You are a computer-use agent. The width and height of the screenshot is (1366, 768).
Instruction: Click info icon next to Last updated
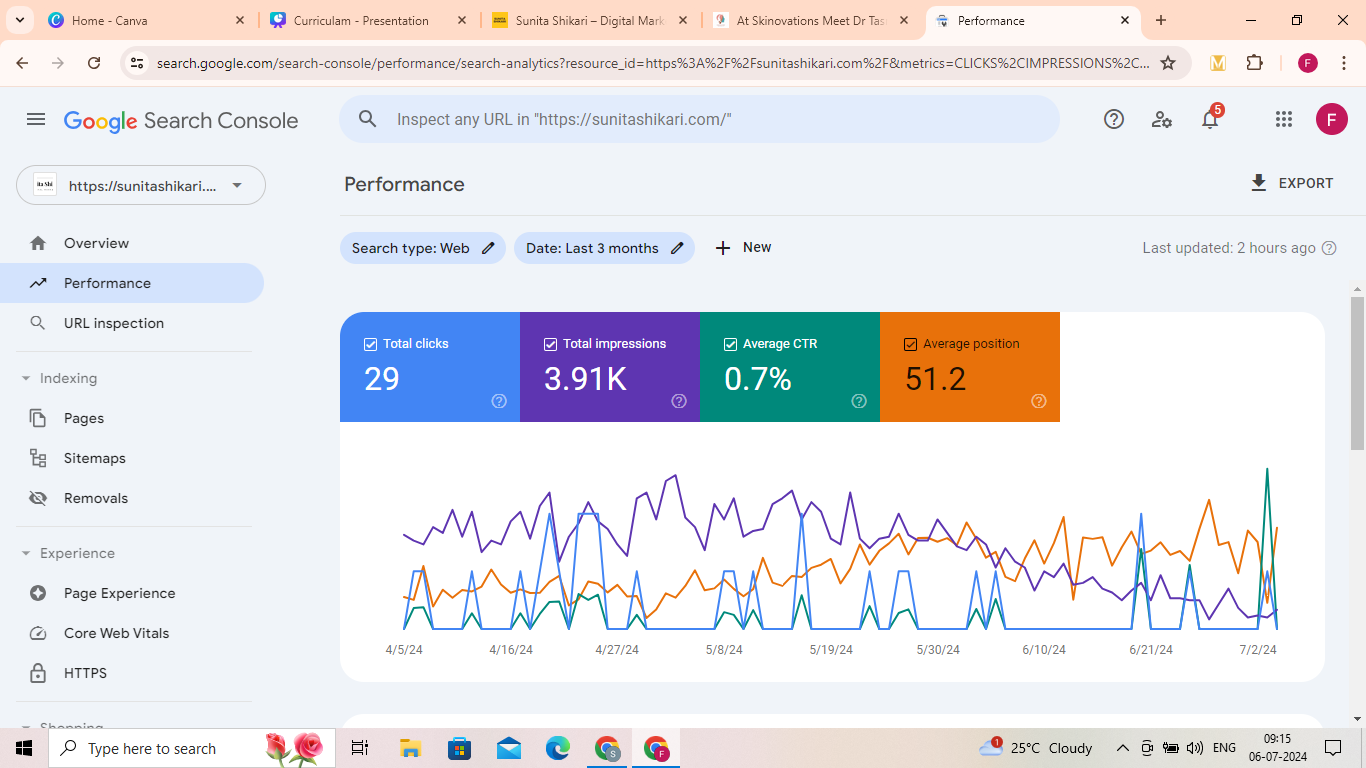coord(1329,248)
